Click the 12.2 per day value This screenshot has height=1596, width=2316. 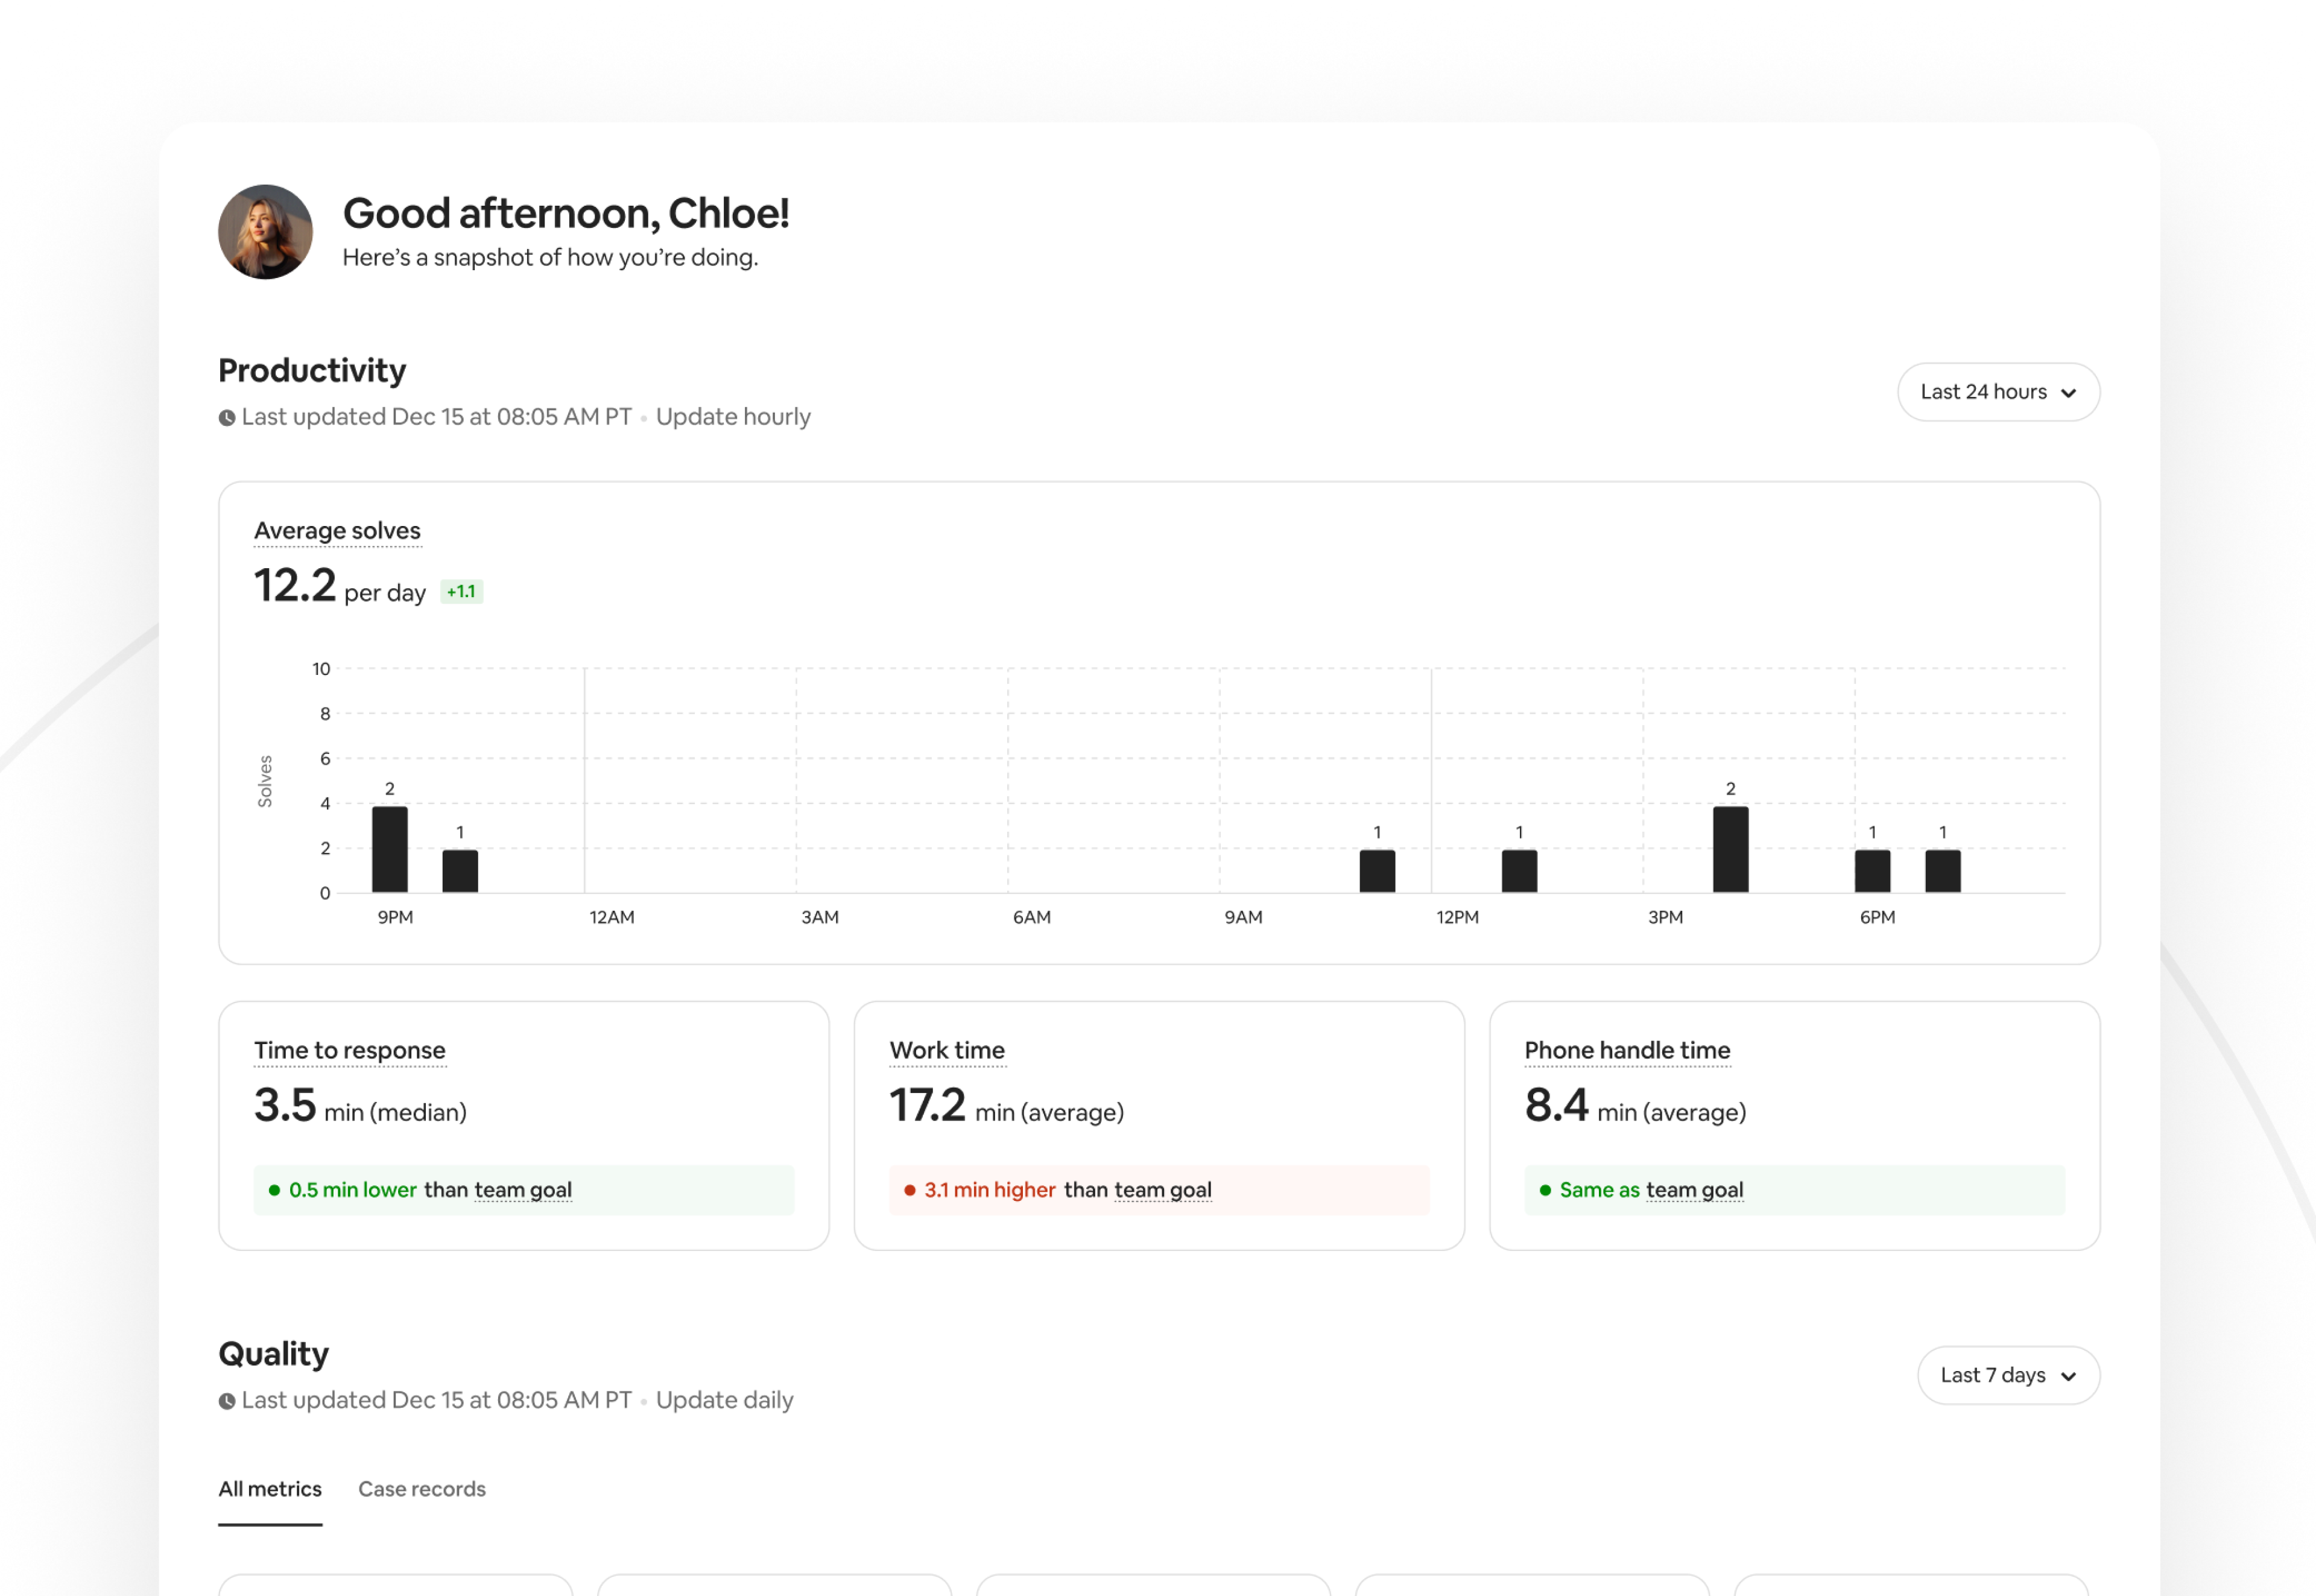click(x=340, y=586)
